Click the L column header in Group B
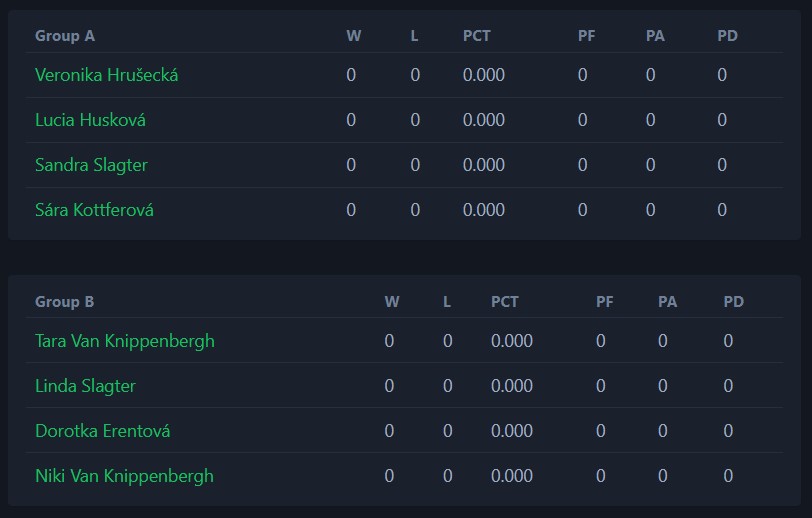 point(447,301)
